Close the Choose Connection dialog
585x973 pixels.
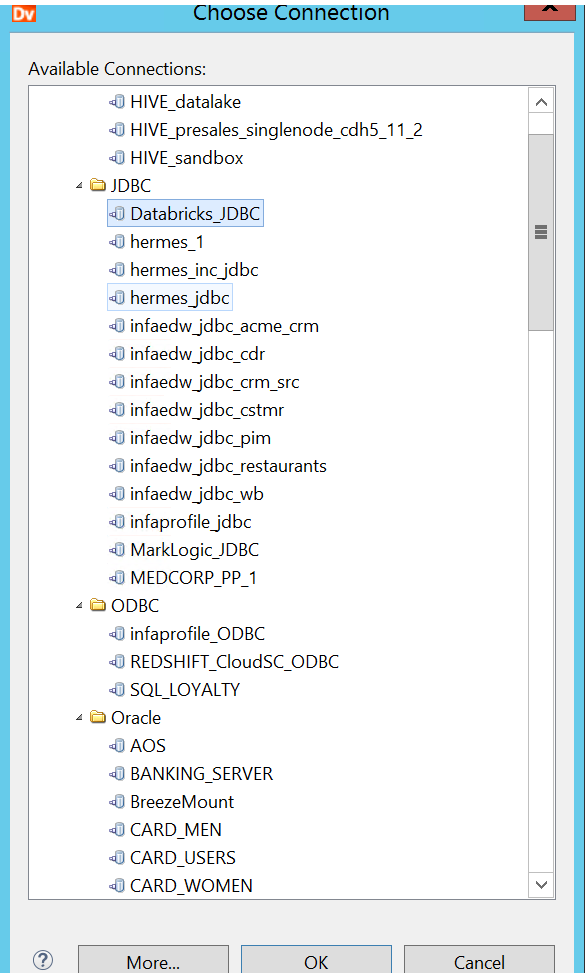(x=549, y=11)
